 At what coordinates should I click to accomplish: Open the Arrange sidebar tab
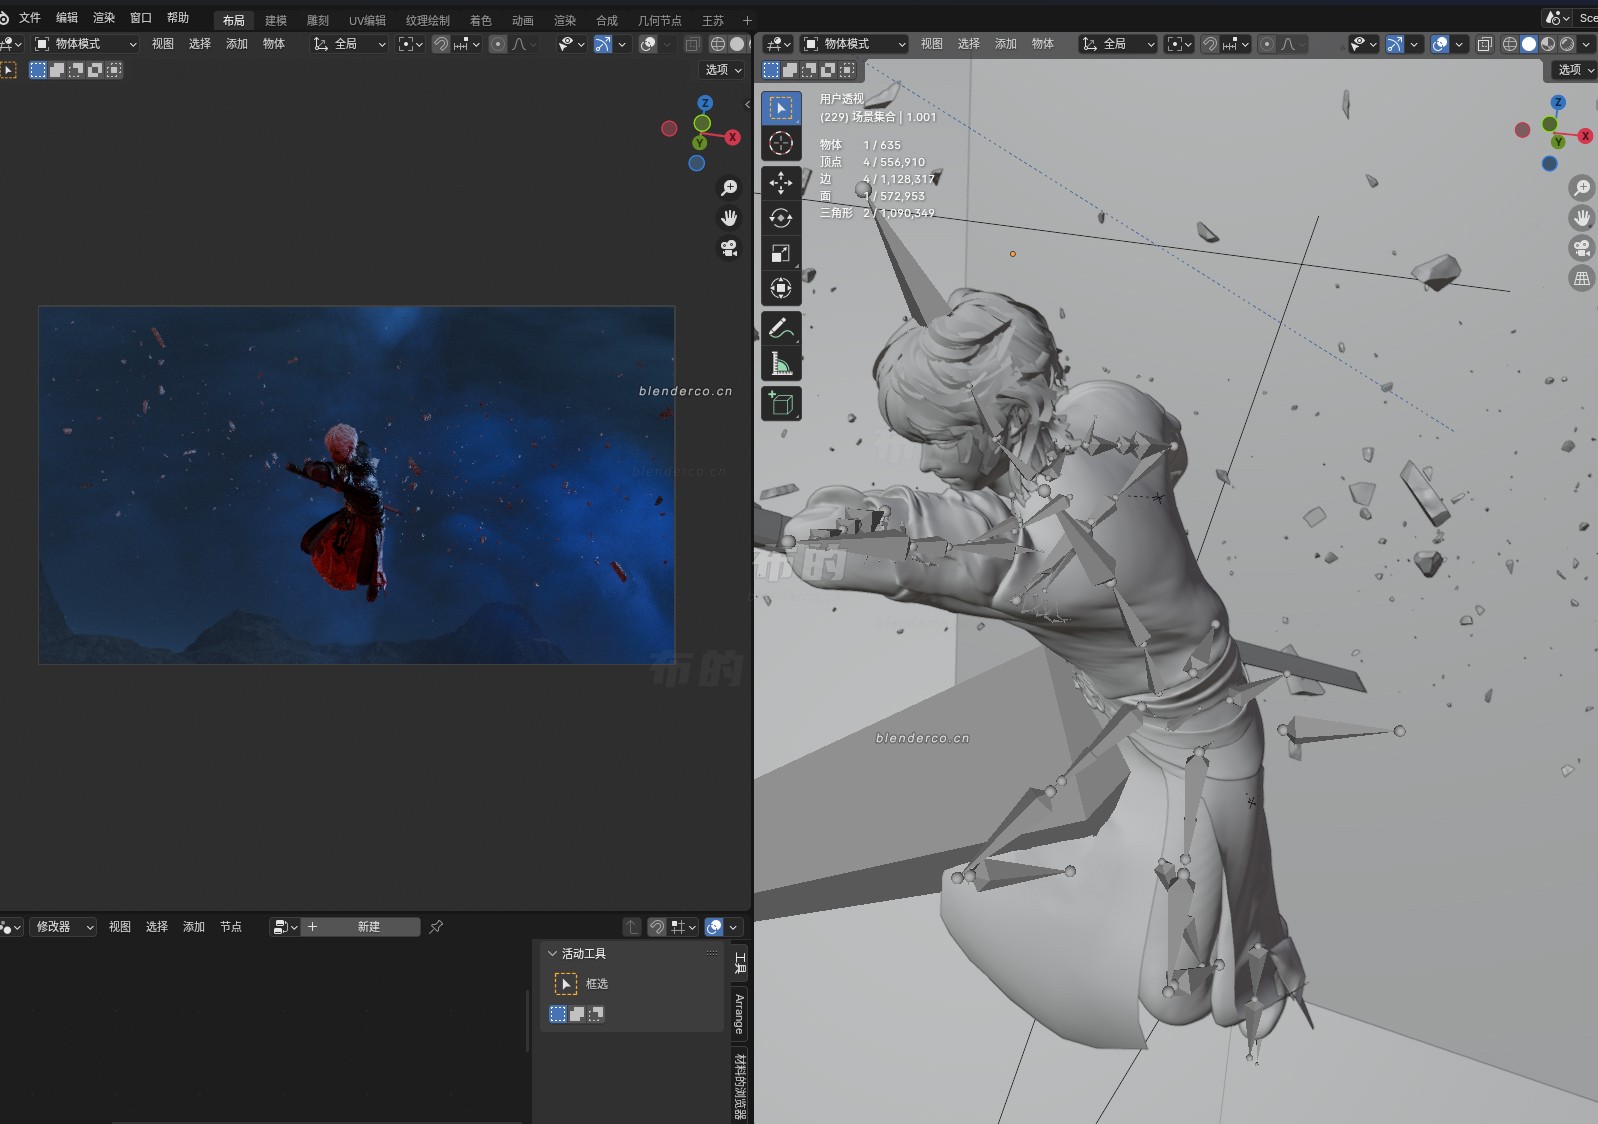(x=740, y=1014)
